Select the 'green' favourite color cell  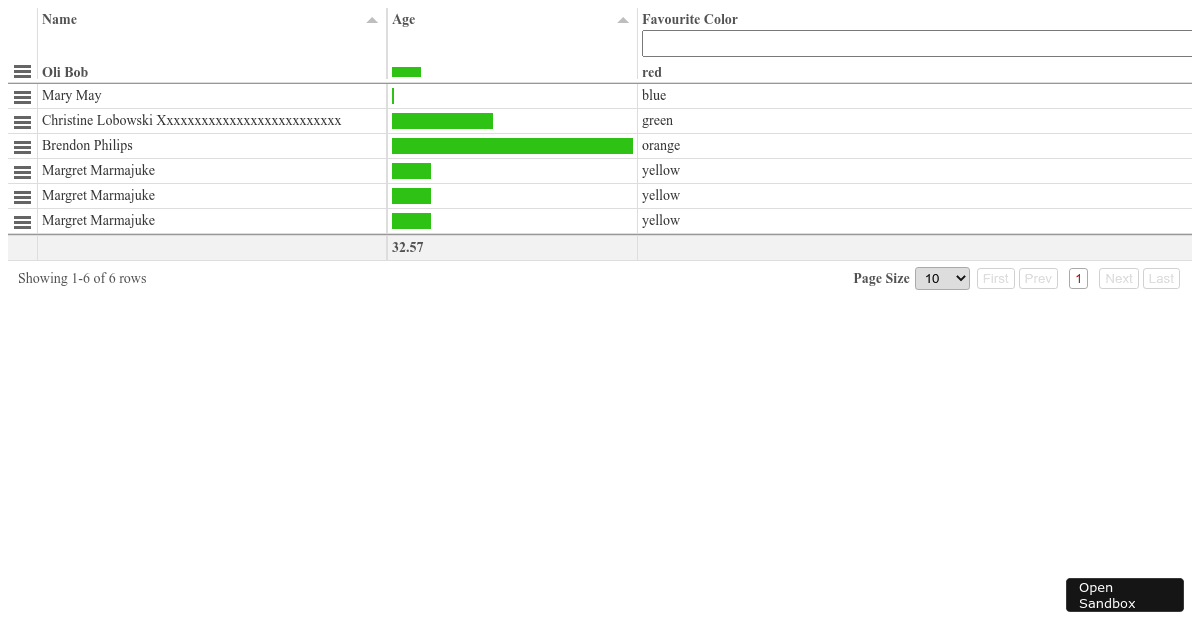(x=915, y=121)
